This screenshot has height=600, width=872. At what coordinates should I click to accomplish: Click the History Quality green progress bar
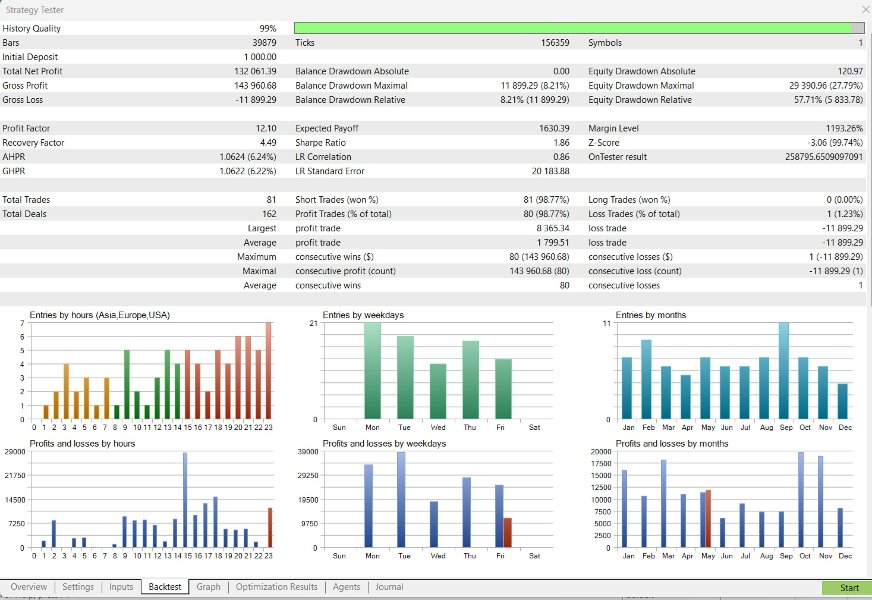(579, 28)
